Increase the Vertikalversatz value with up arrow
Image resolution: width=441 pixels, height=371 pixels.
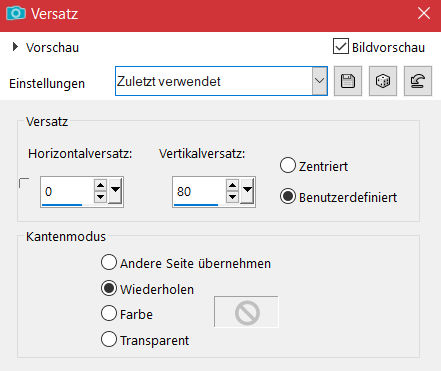tap(232, 185)
